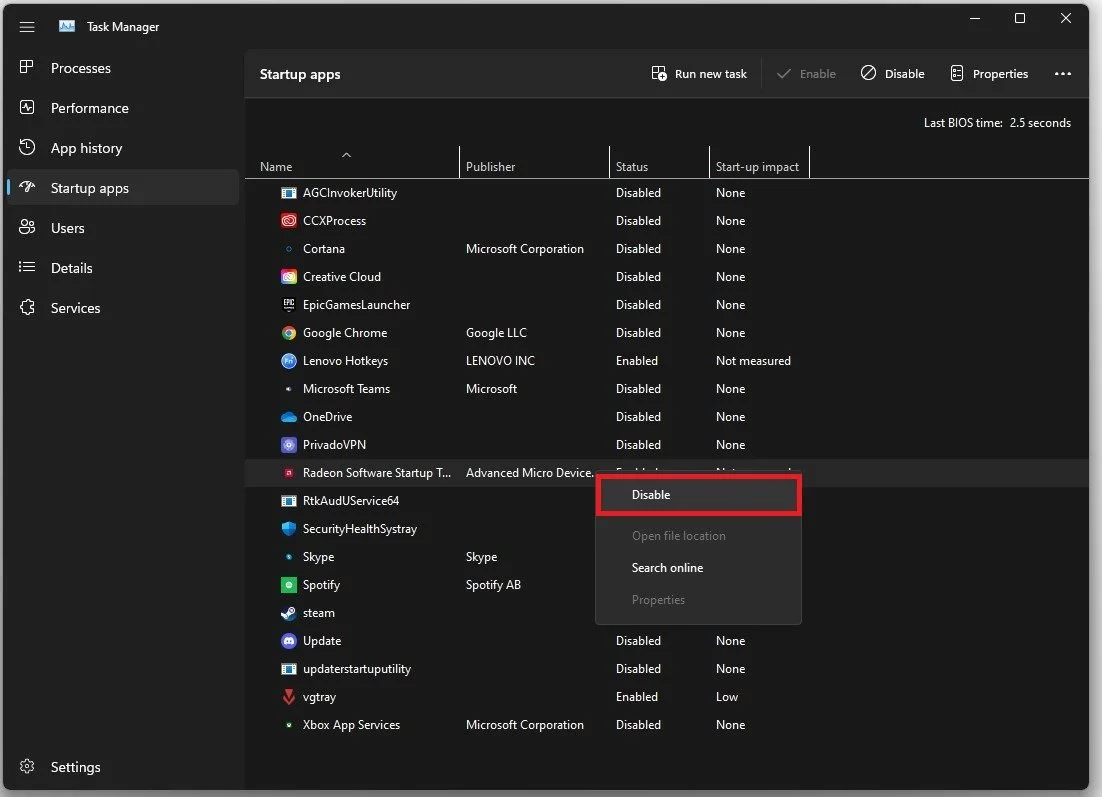Click the Processes sidebar icon
This screenshot has width=1102, height=797.
pyautogui.click(x=27, y=67)
